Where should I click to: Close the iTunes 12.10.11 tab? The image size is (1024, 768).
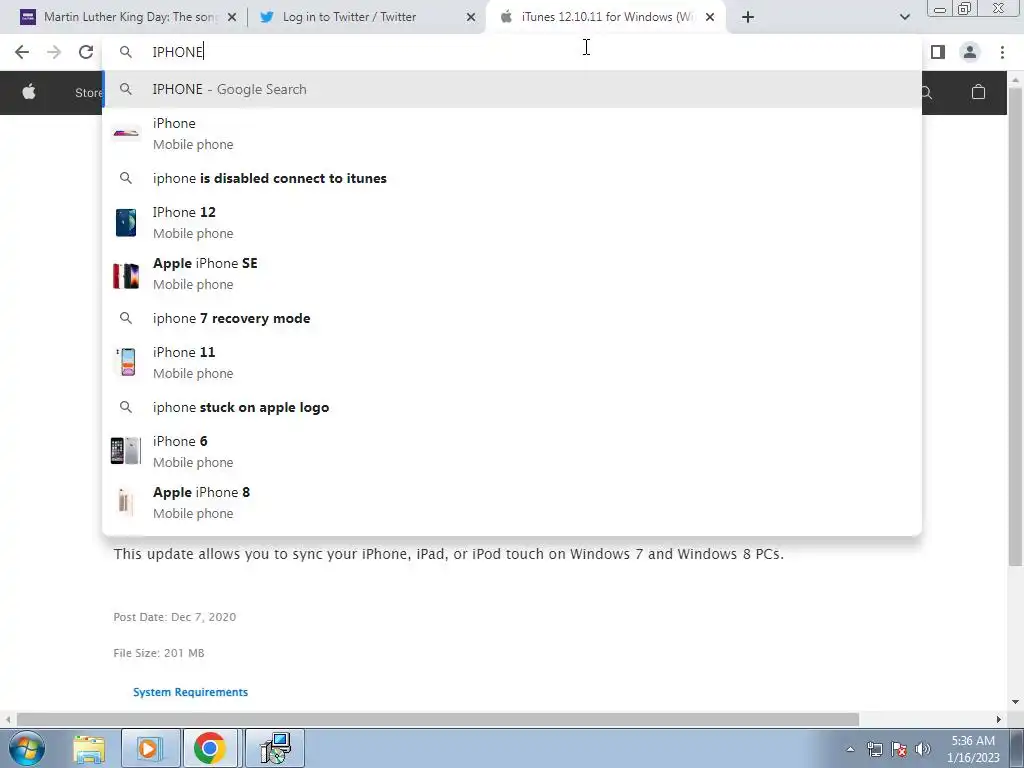point(710,17)
